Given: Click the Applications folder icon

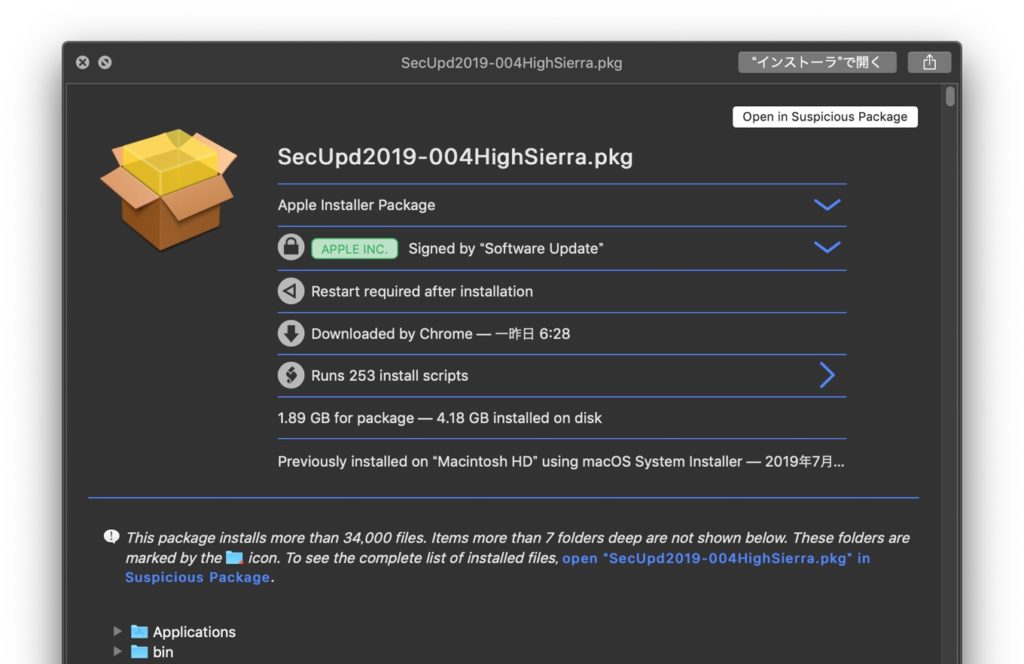Looking at the screenshot, I should point(139,631).
